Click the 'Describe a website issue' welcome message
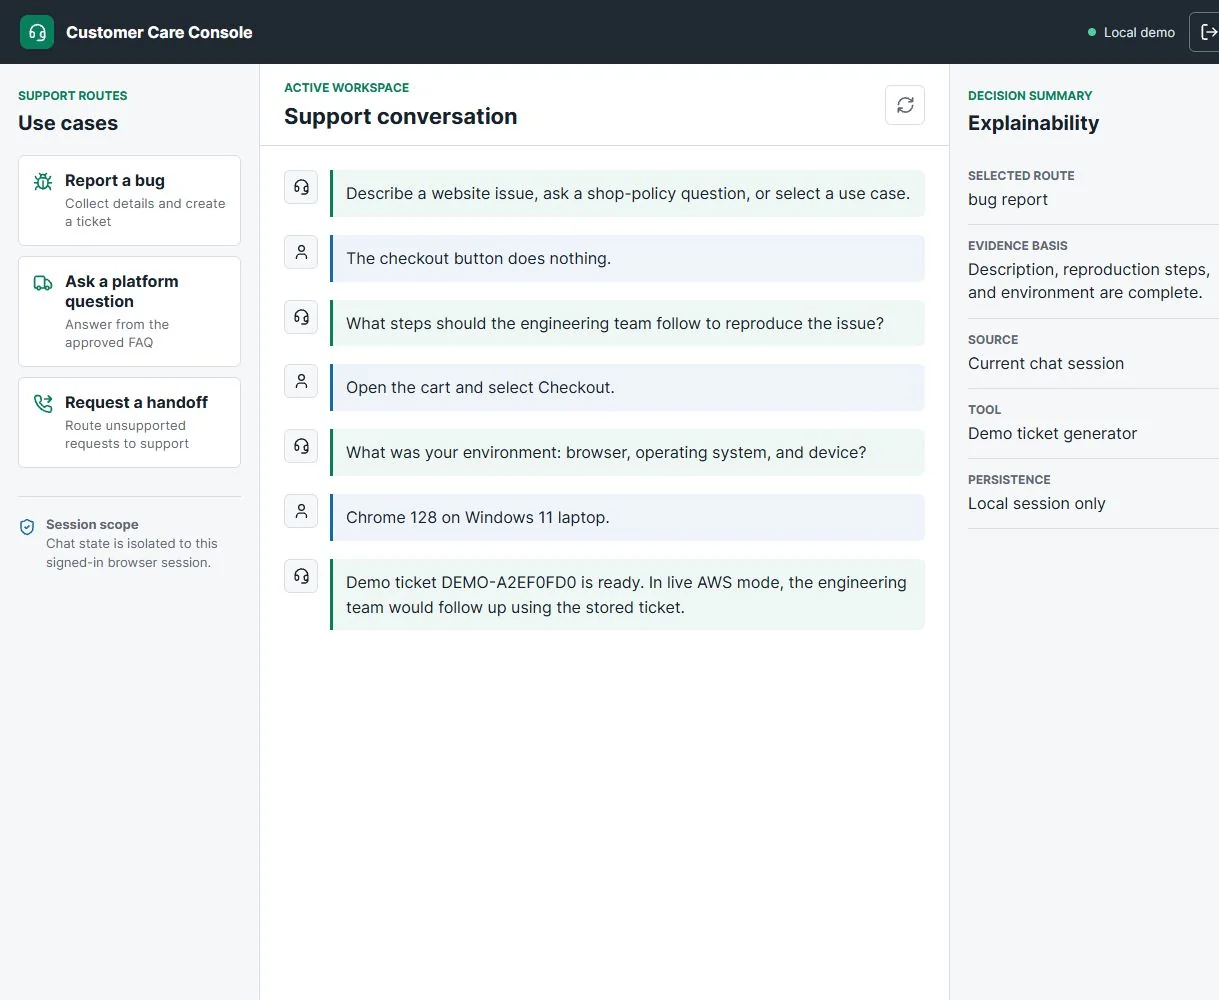This screenshot has height=1000, width=1219. click(x=628, y=194)
